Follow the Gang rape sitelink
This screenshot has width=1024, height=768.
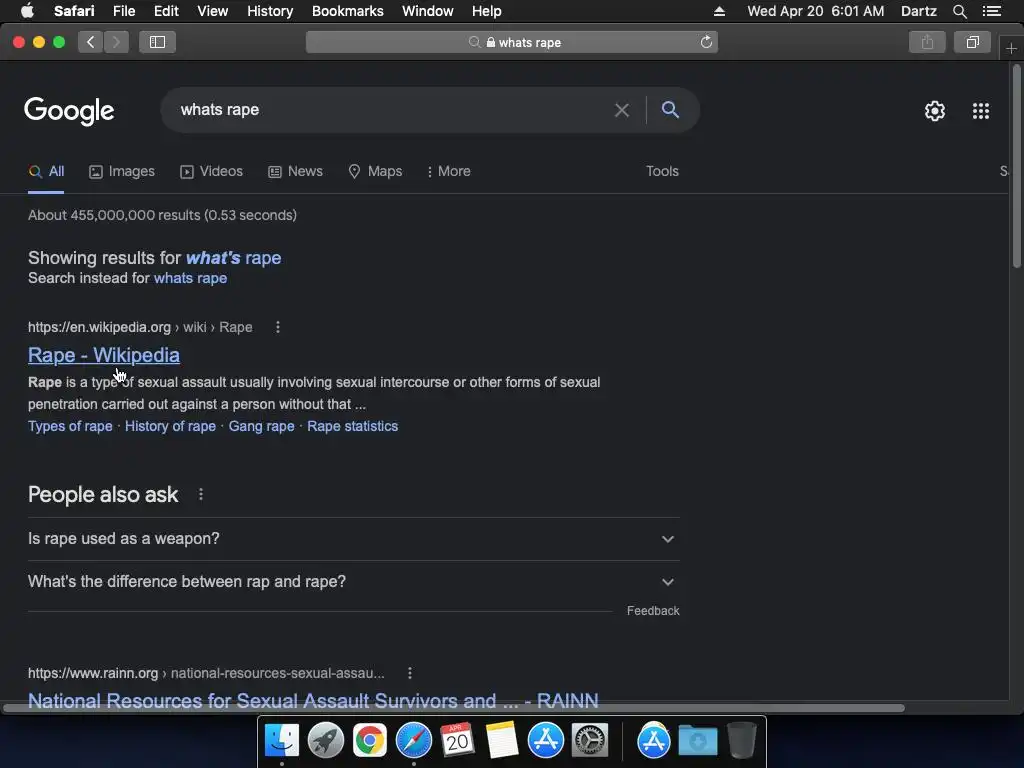pos(261,426)
